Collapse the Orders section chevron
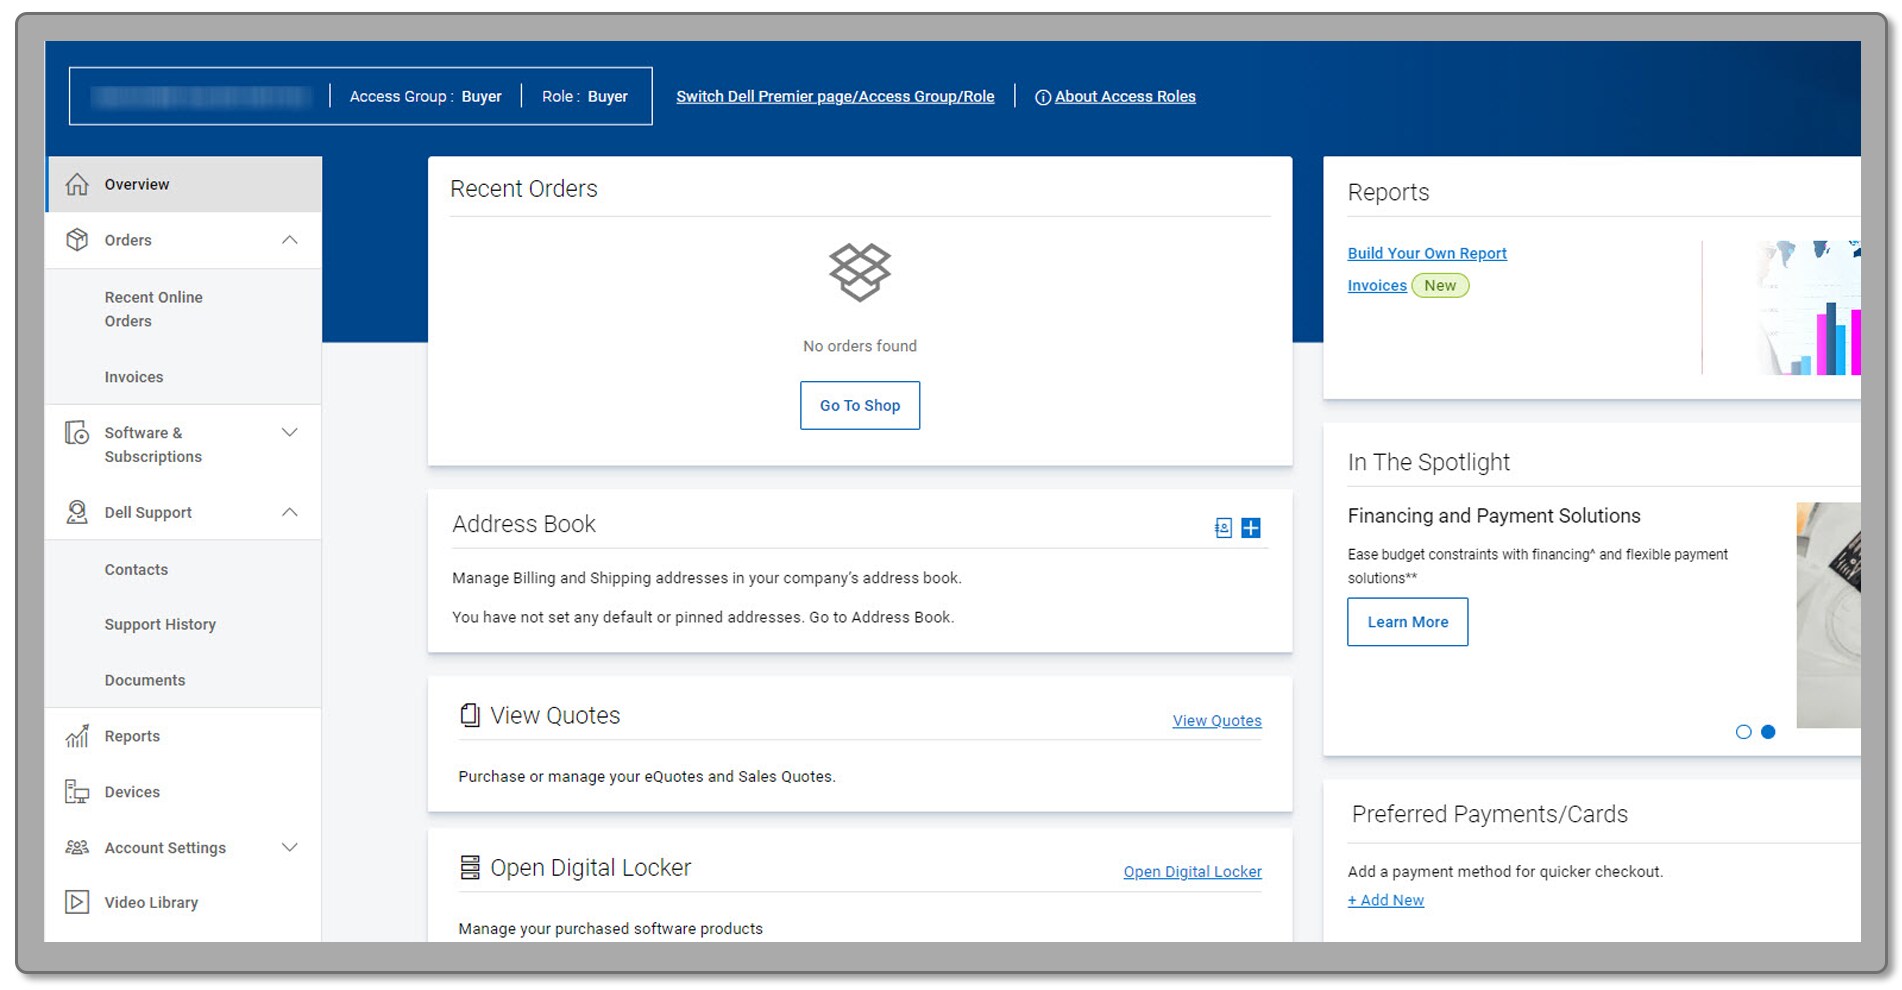The image size is (1902, 990). click(290, 240)
